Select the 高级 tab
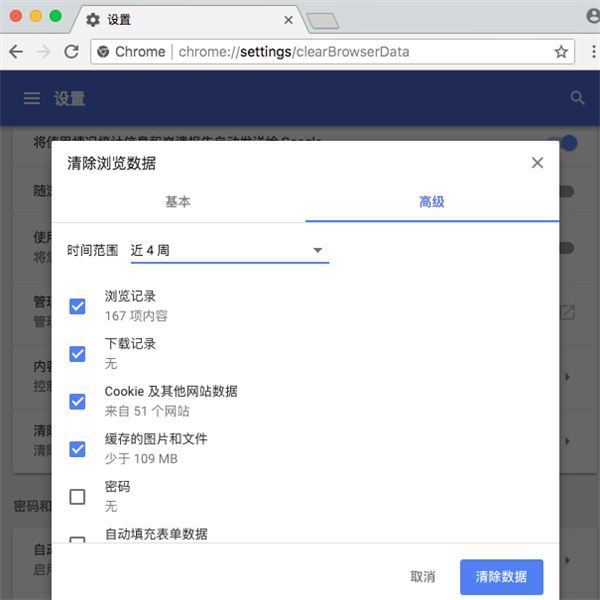600x600 pixels. 432,201
